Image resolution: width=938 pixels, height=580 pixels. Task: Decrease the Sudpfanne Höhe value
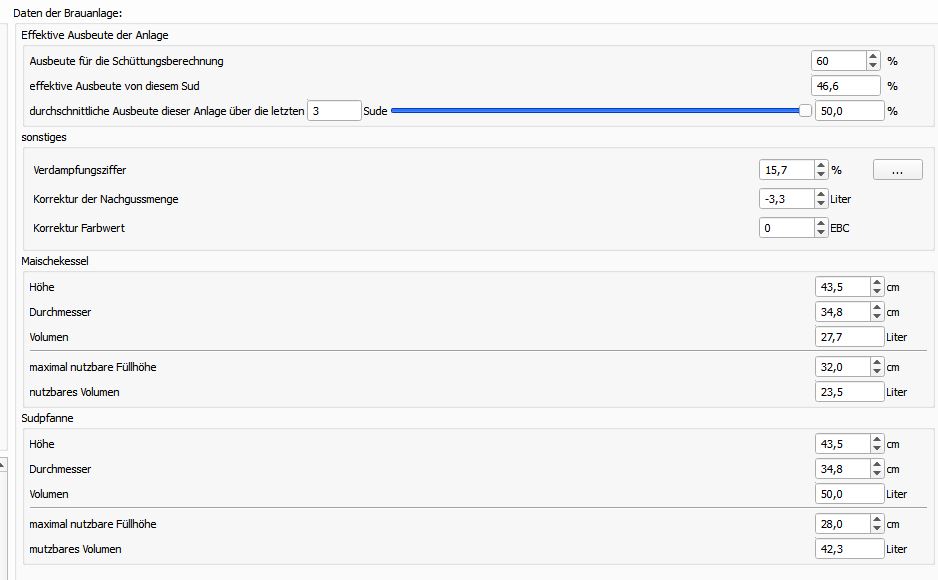(877, 449)
